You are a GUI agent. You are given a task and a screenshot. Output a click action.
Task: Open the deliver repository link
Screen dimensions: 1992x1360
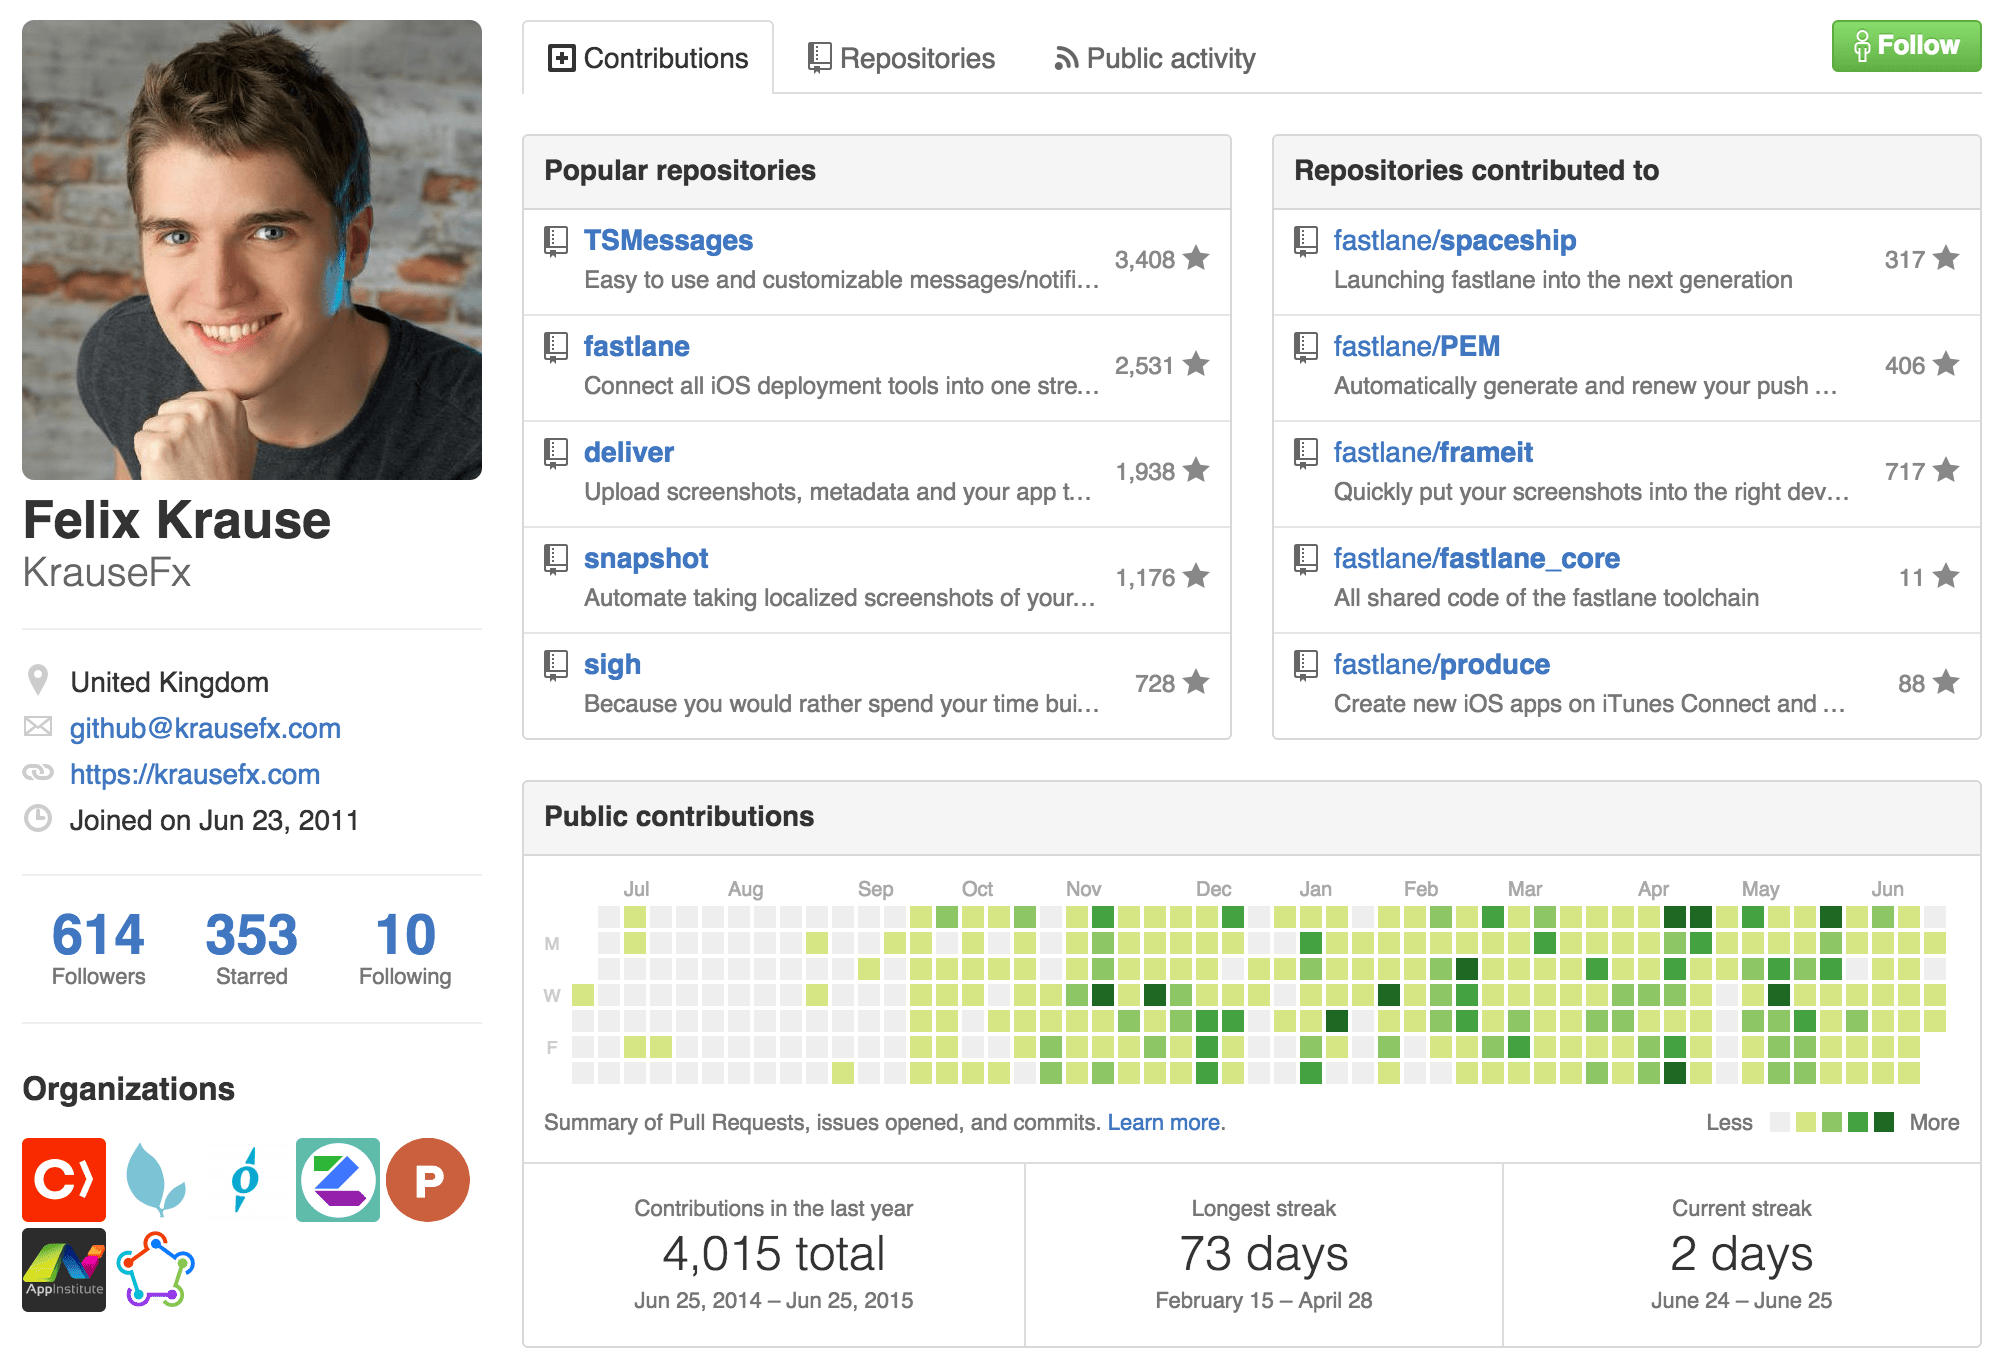pyautogui.click(x=629, y=452)
